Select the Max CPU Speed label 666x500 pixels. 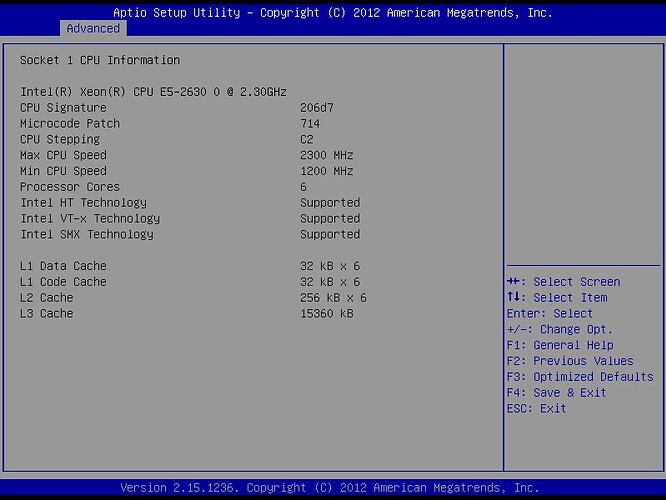coord(63,155)
